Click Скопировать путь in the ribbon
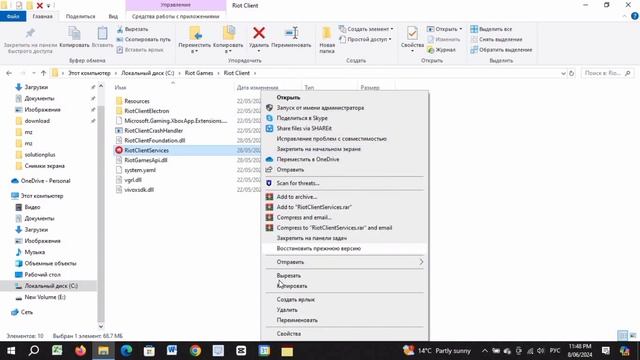Image resolution: width=640 pixels, height=360 pixels. tap(143, 40)
